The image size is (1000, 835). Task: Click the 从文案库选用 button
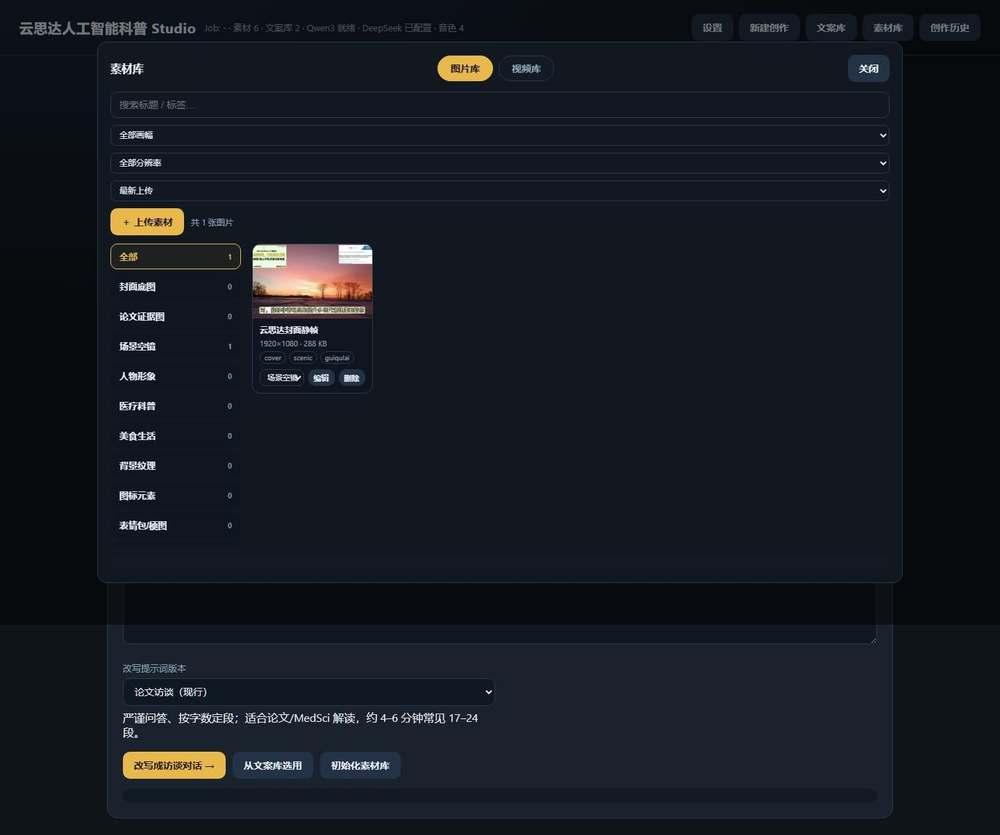click(x=272, y=765)
